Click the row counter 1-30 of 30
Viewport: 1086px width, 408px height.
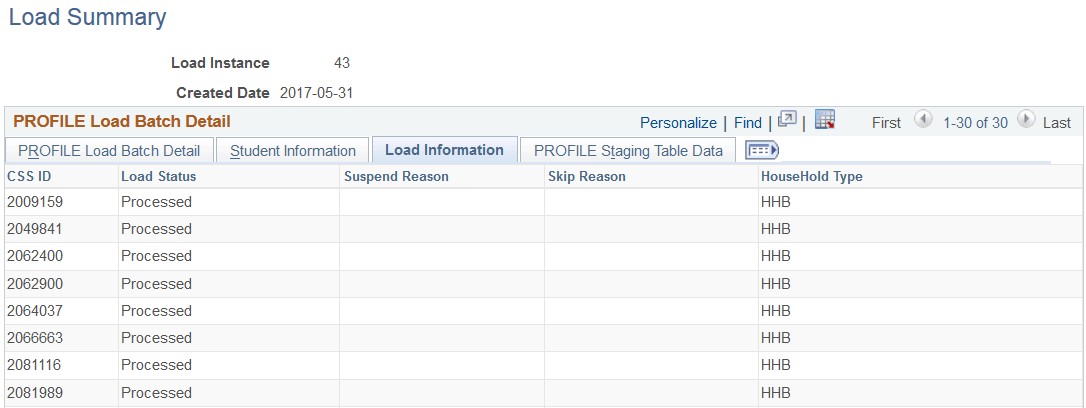pyautogui.click(x=975, y=123)
